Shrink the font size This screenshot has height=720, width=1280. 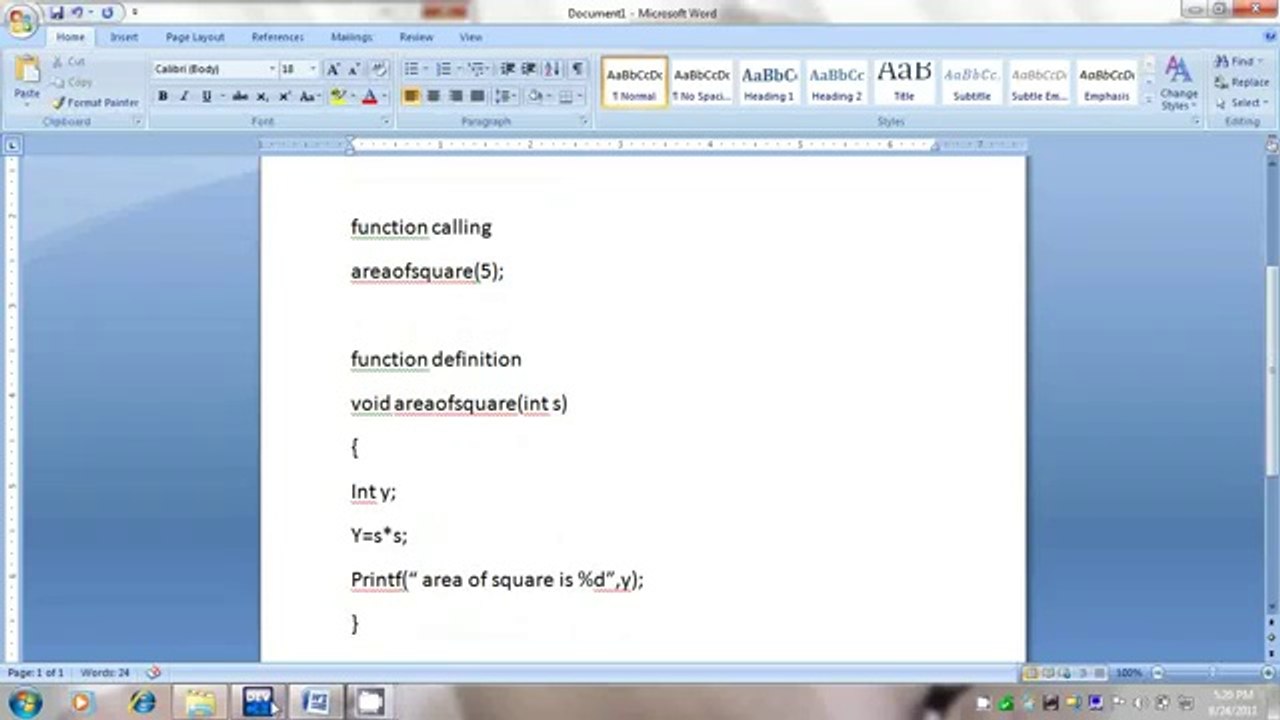[355, 69]
